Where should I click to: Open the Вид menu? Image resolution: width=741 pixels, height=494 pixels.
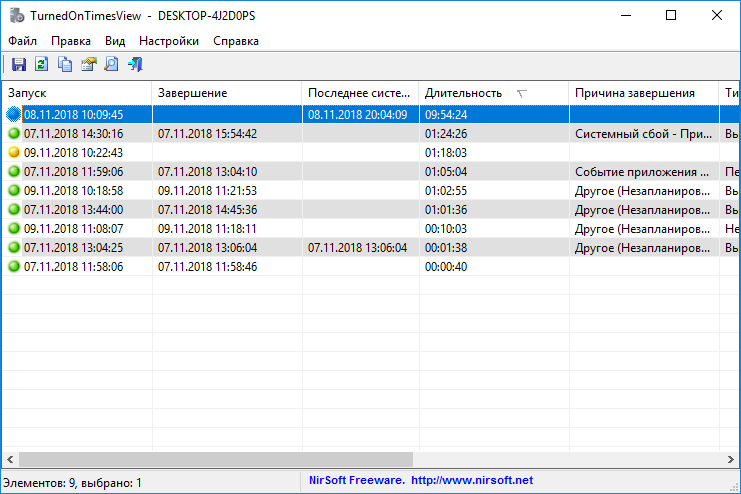pyautogui.click(x=115, y=41)
